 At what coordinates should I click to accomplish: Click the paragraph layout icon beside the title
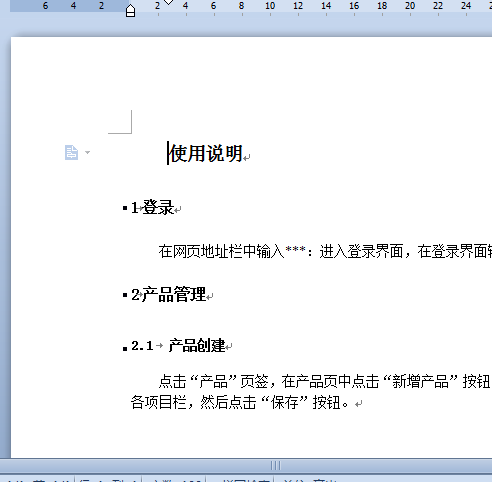click(71, 153)
